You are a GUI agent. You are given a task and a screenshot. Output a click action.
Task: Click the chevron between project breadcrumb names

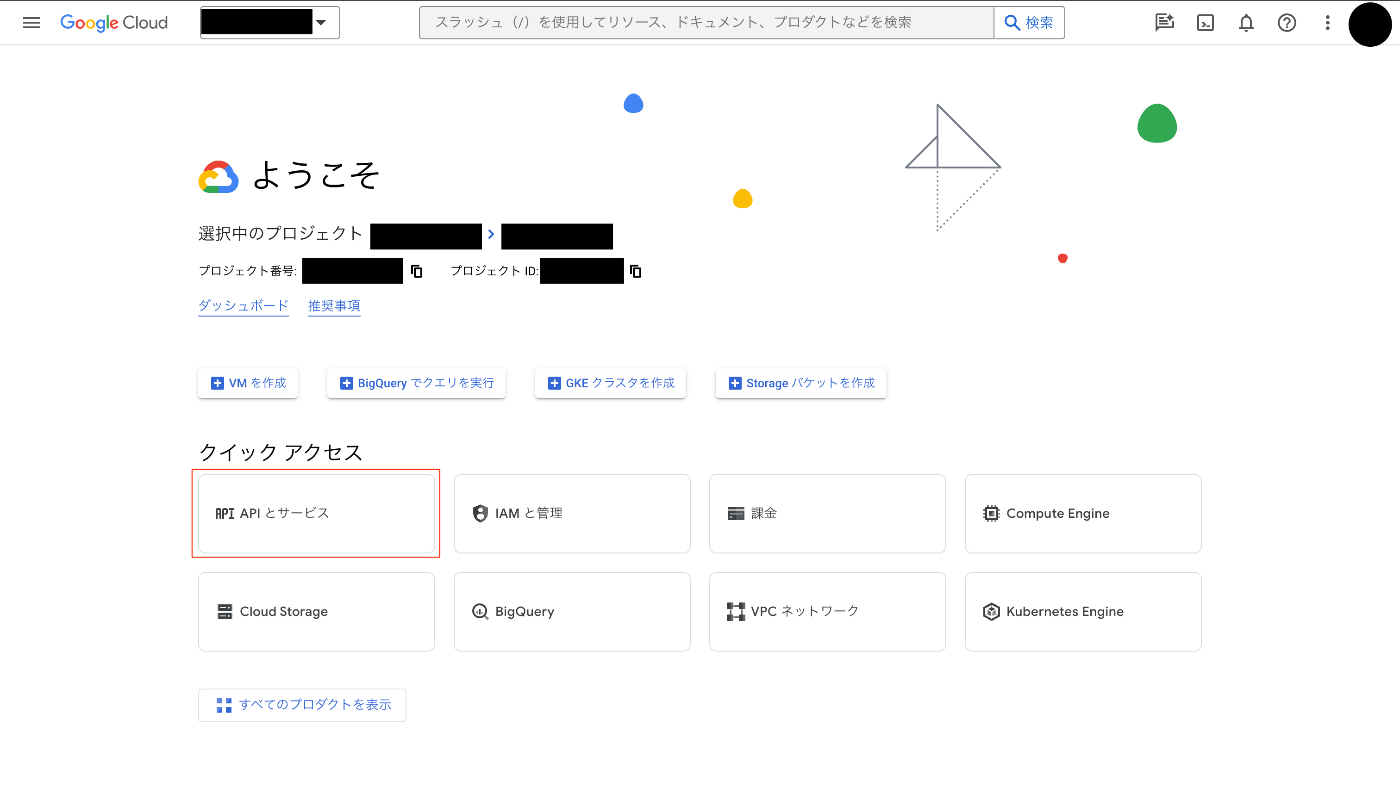pos(491,234)
